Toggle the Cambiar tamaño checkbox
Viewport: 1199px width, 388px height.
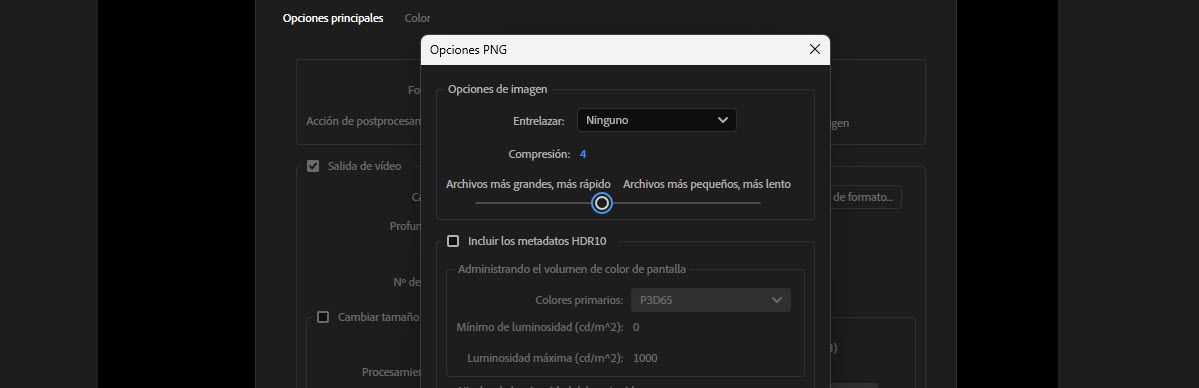pyautogui.click(x=323, y=317)
